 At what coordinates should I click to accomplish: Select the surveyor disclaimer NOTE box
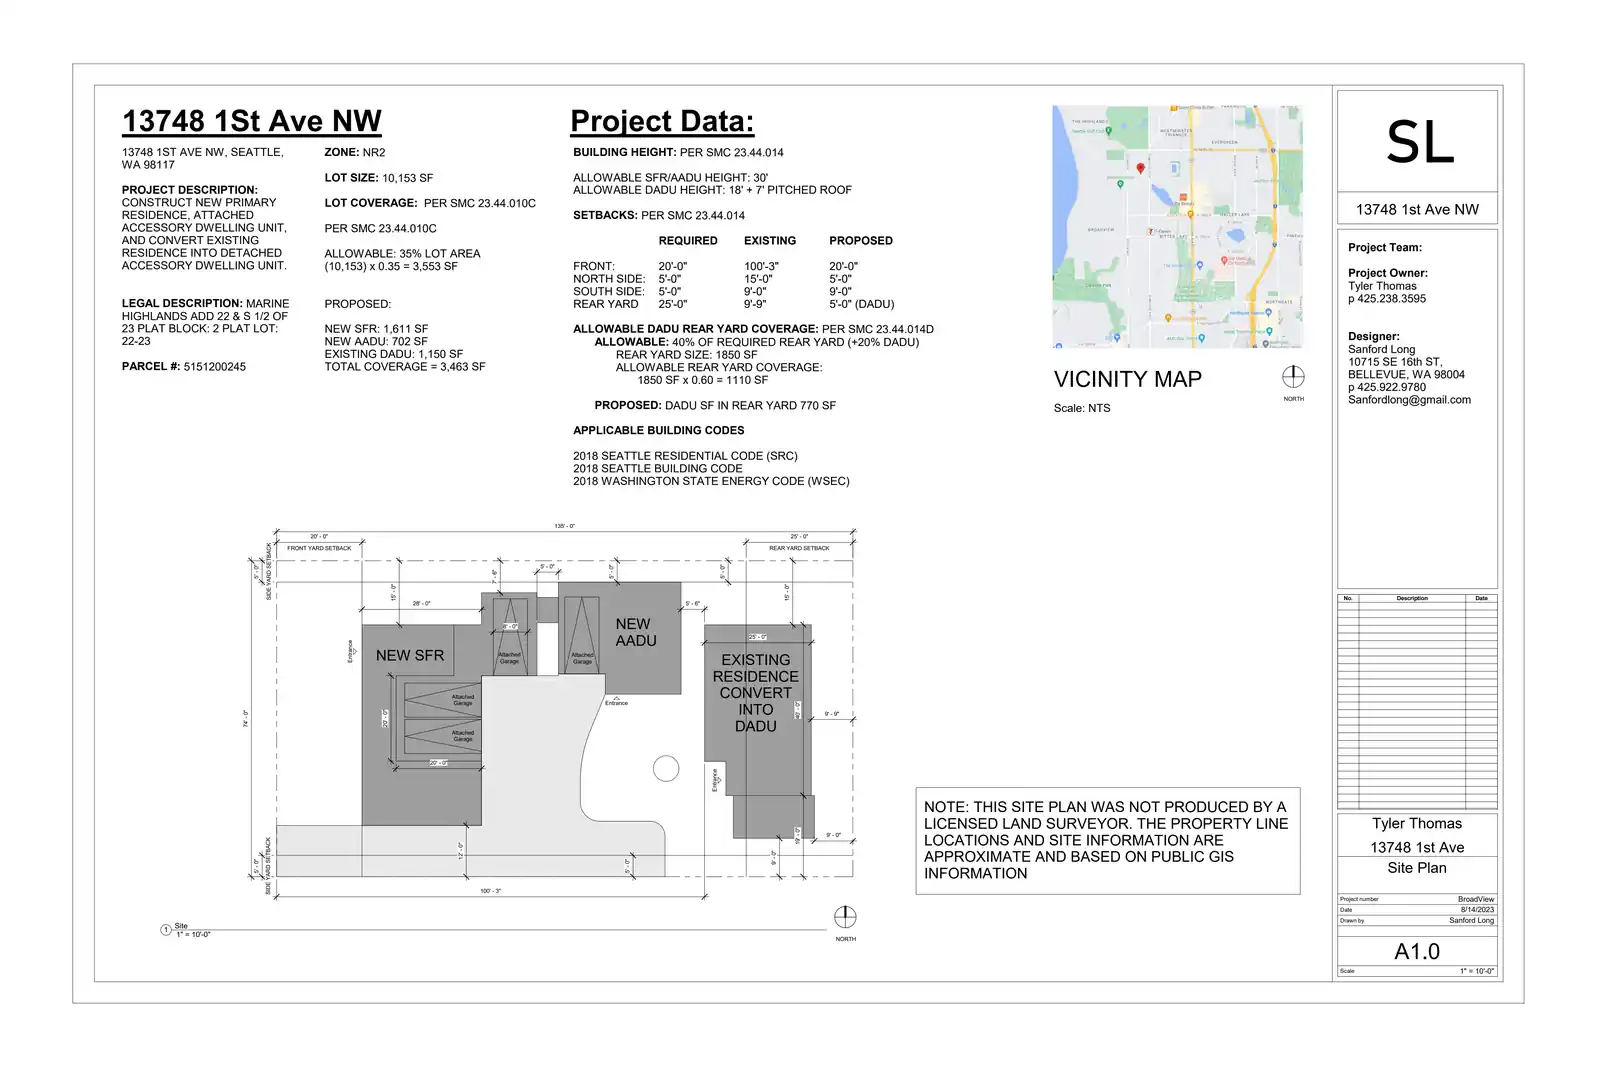(x=1108, y=840)
